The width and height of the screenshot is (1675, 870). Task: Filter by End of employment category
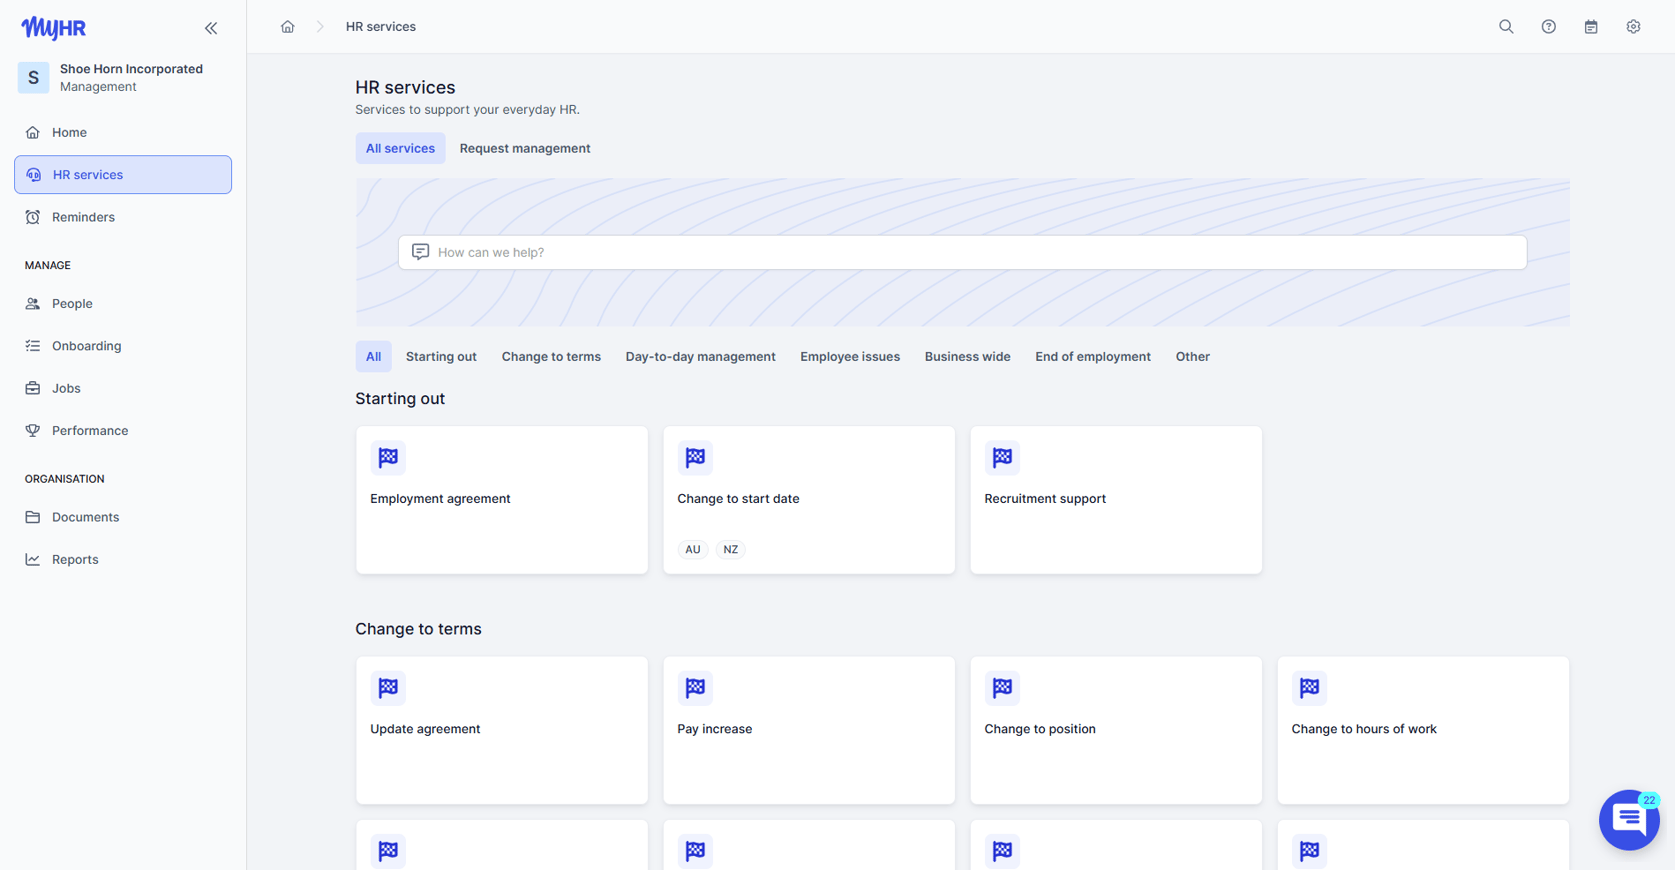(1093, 356)
